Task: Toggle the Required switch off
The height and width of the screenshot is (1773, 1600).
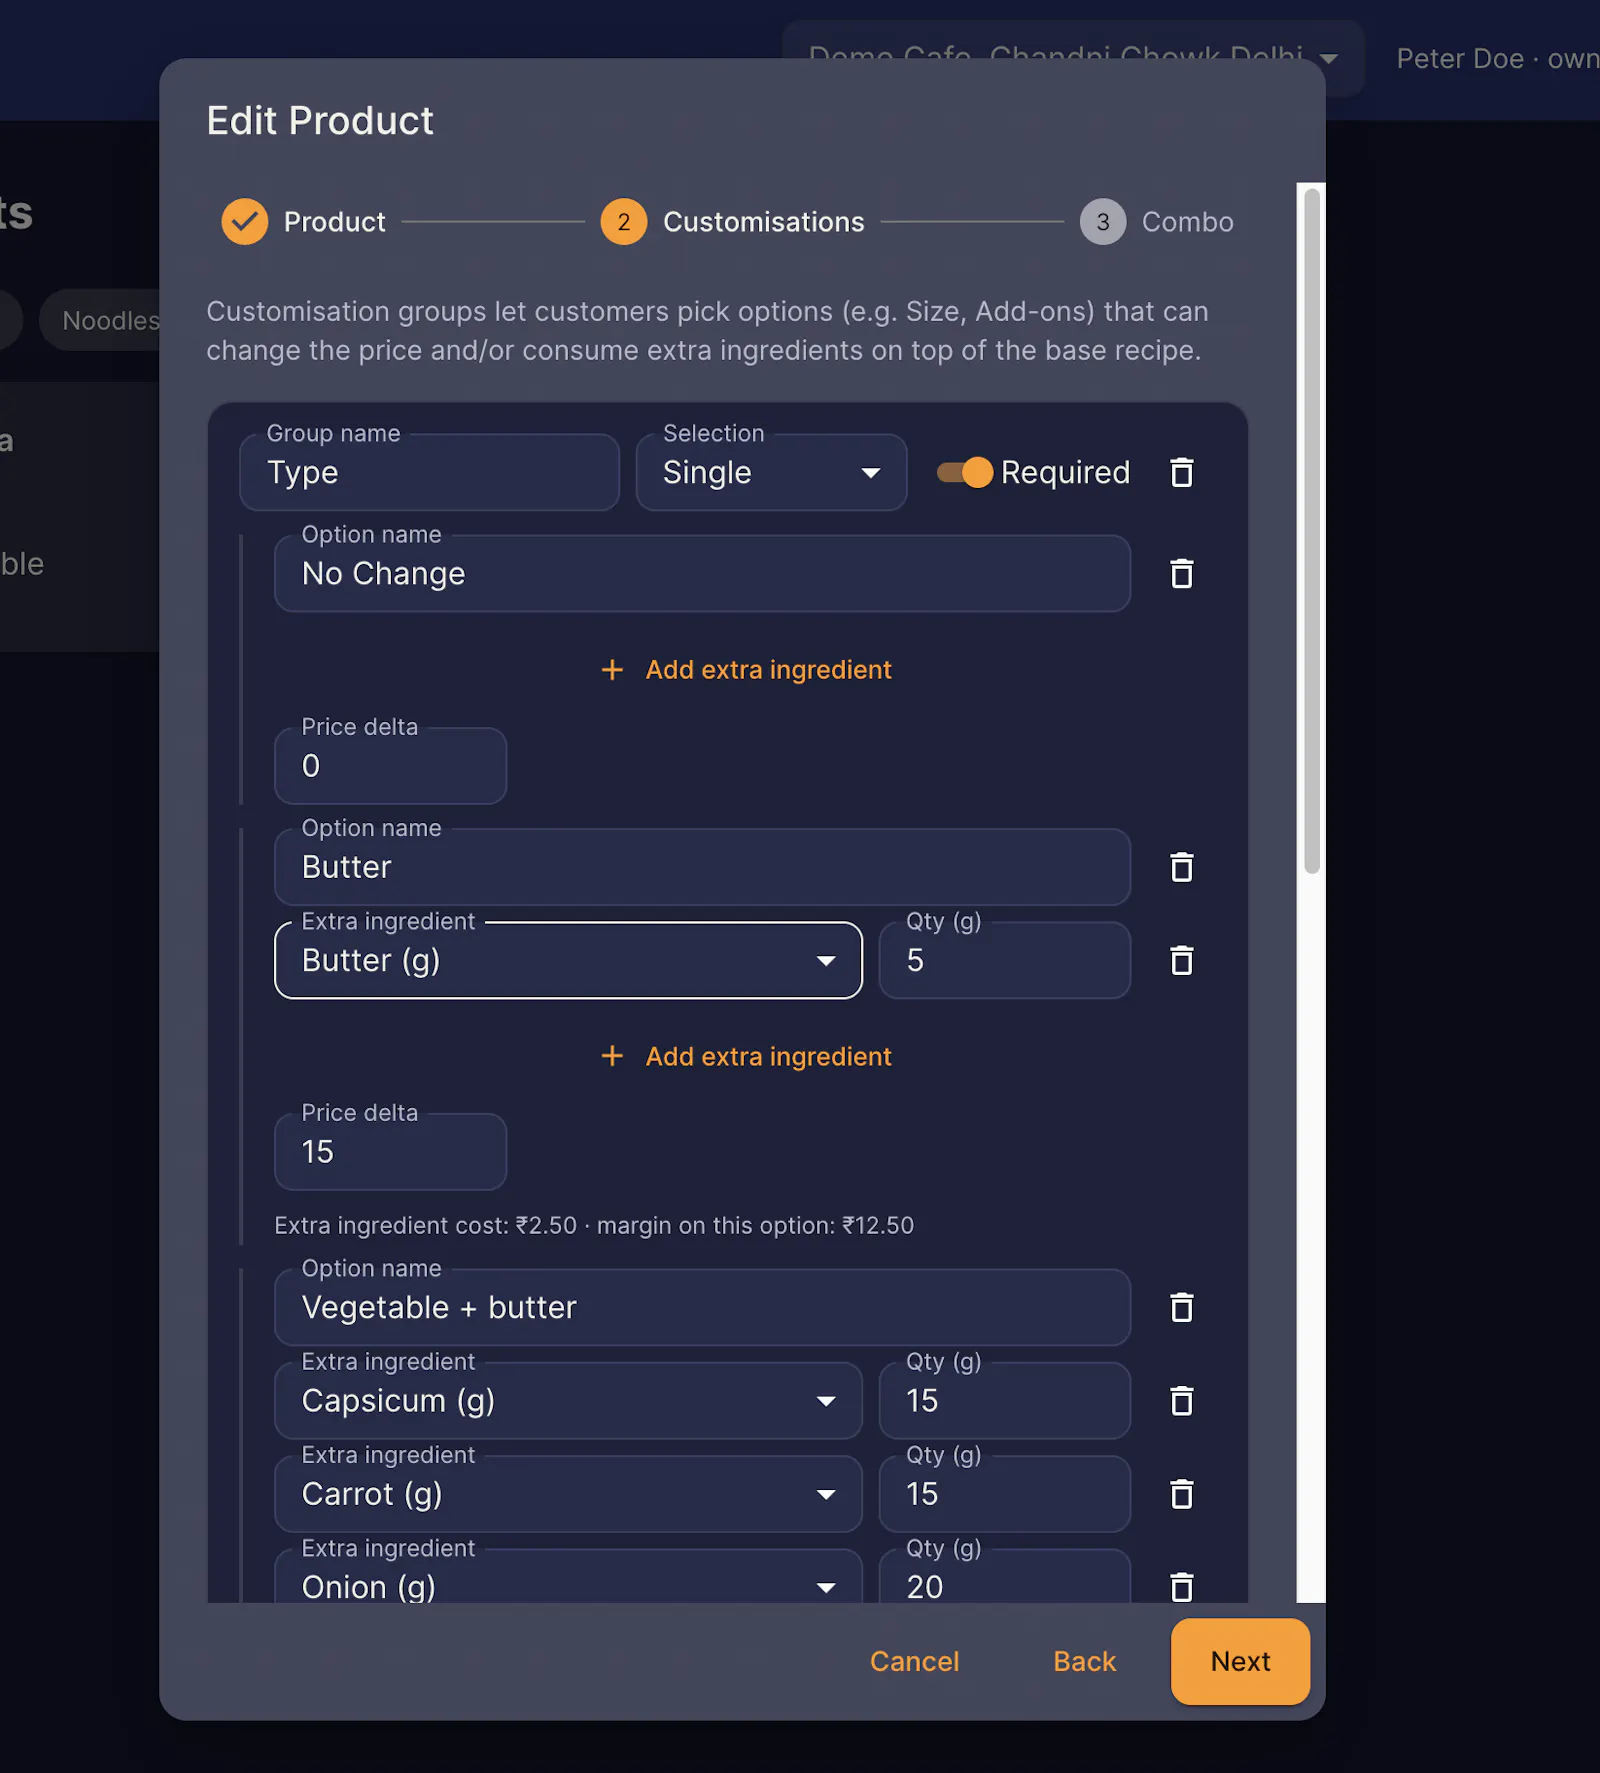Action: [x=964, y=472]
